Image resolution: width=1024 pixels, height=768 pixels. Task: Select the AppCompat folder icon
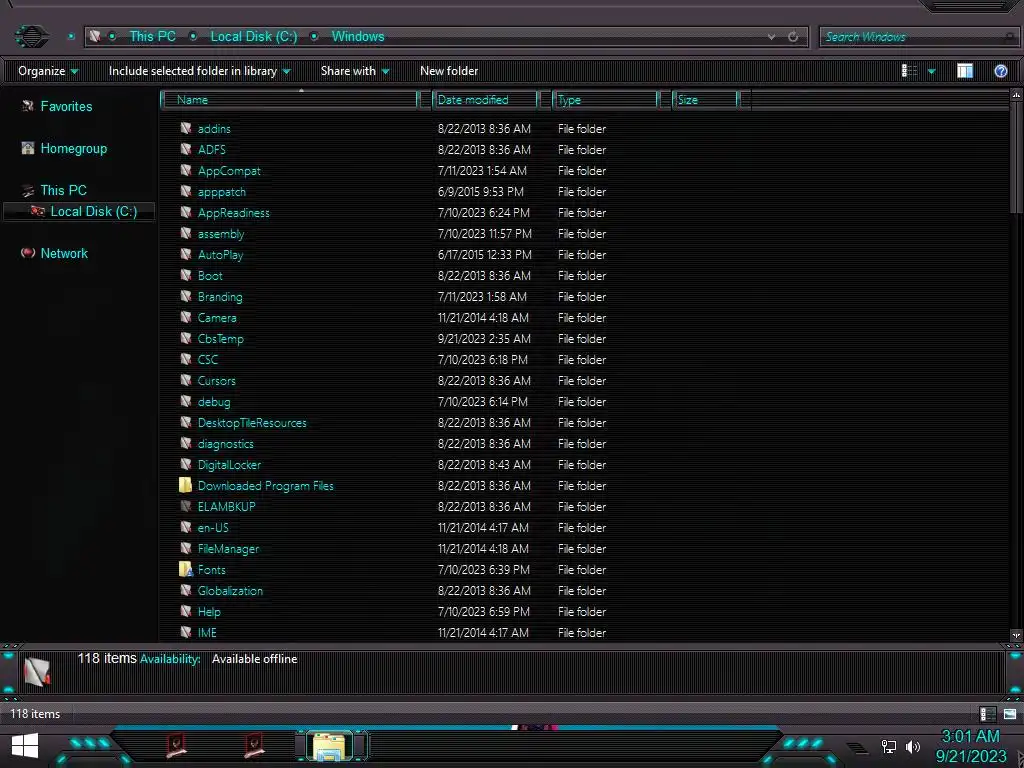(185, 170)
